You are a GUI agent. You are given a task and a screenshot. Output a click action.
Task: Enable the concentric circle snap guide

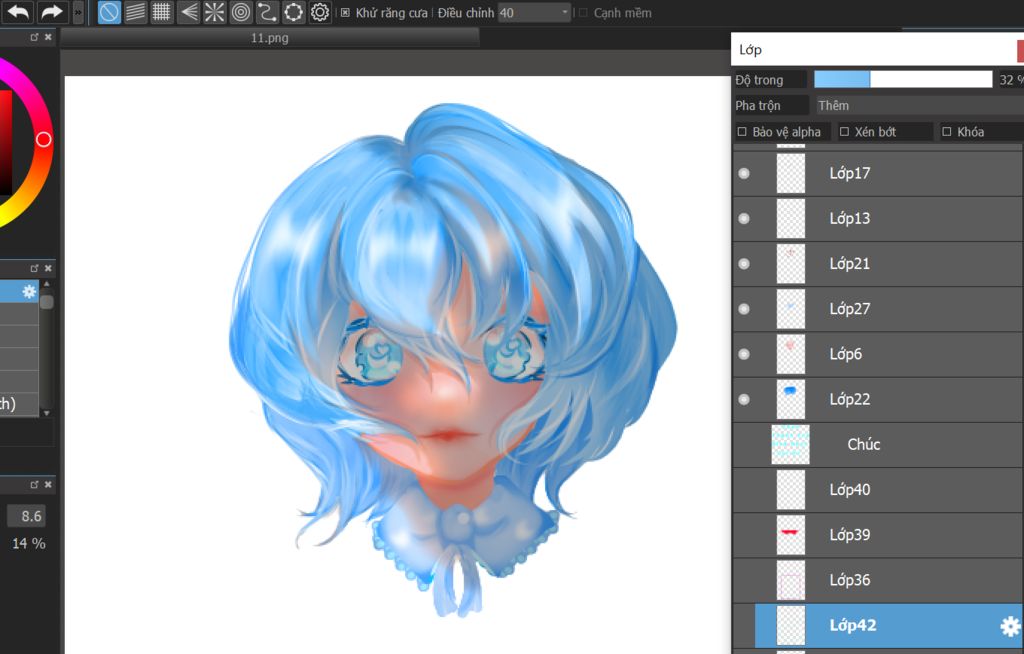[x=241, y=12]
